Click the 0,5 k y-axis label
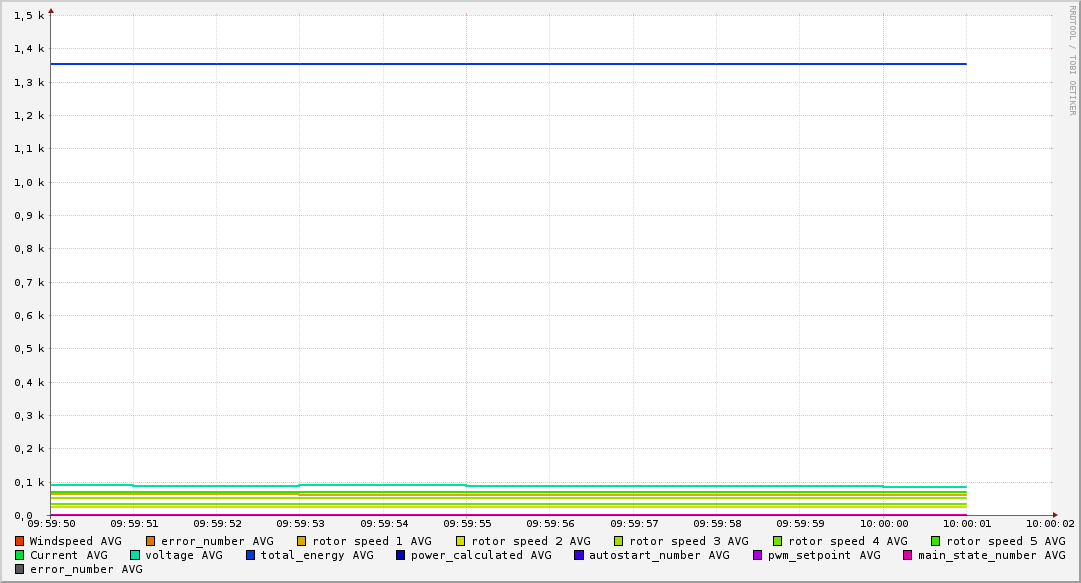This screenshot has height=583, width=1081. (x=30, y=349)
